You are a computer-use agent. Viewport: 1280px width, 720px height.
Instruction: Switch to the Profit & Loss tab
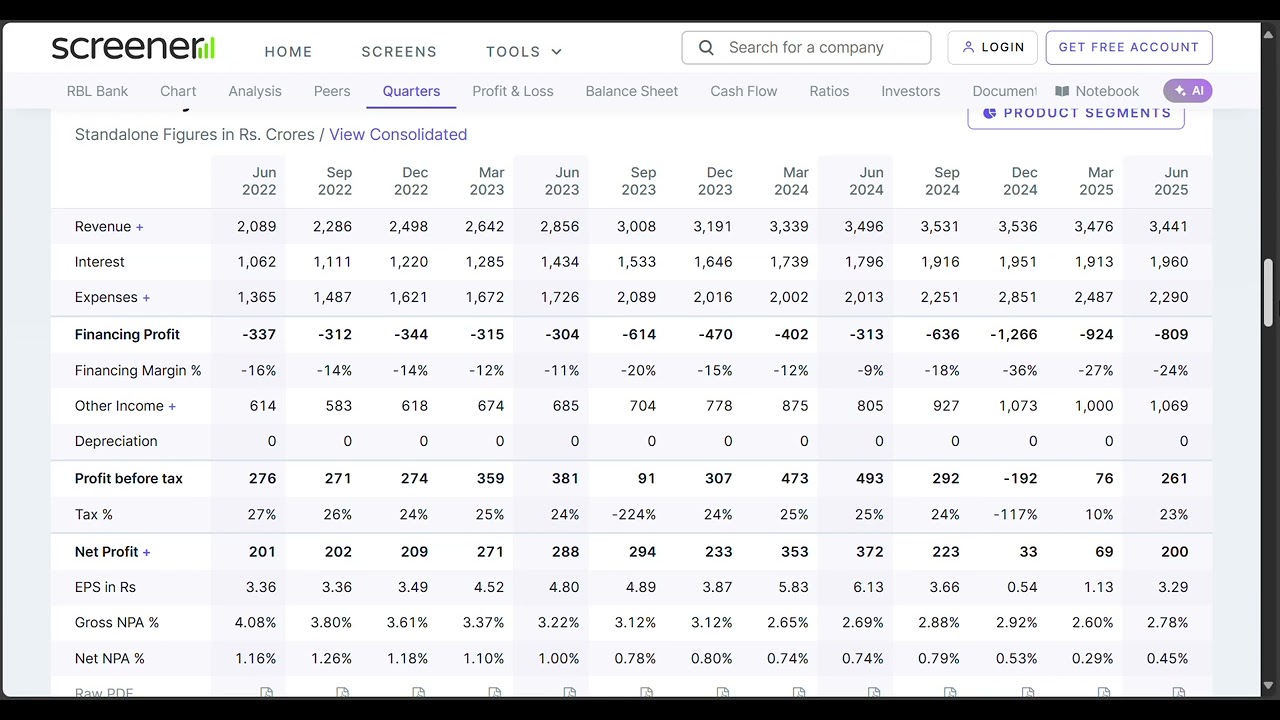(x=513, y=91)
